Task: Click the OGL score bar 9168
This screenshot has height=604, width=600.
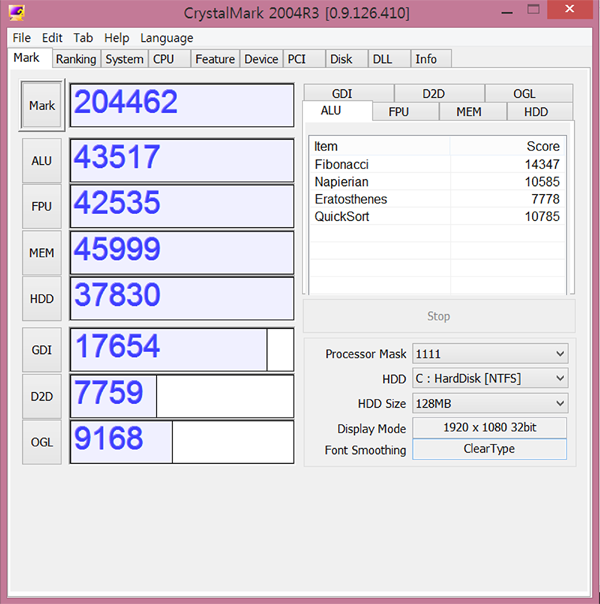Action: (x=182, y=442)
